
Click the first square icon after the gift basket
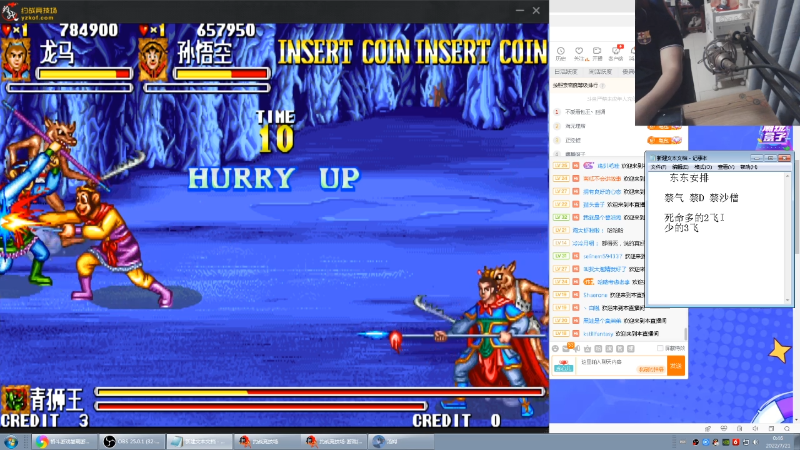coord(598,348)
